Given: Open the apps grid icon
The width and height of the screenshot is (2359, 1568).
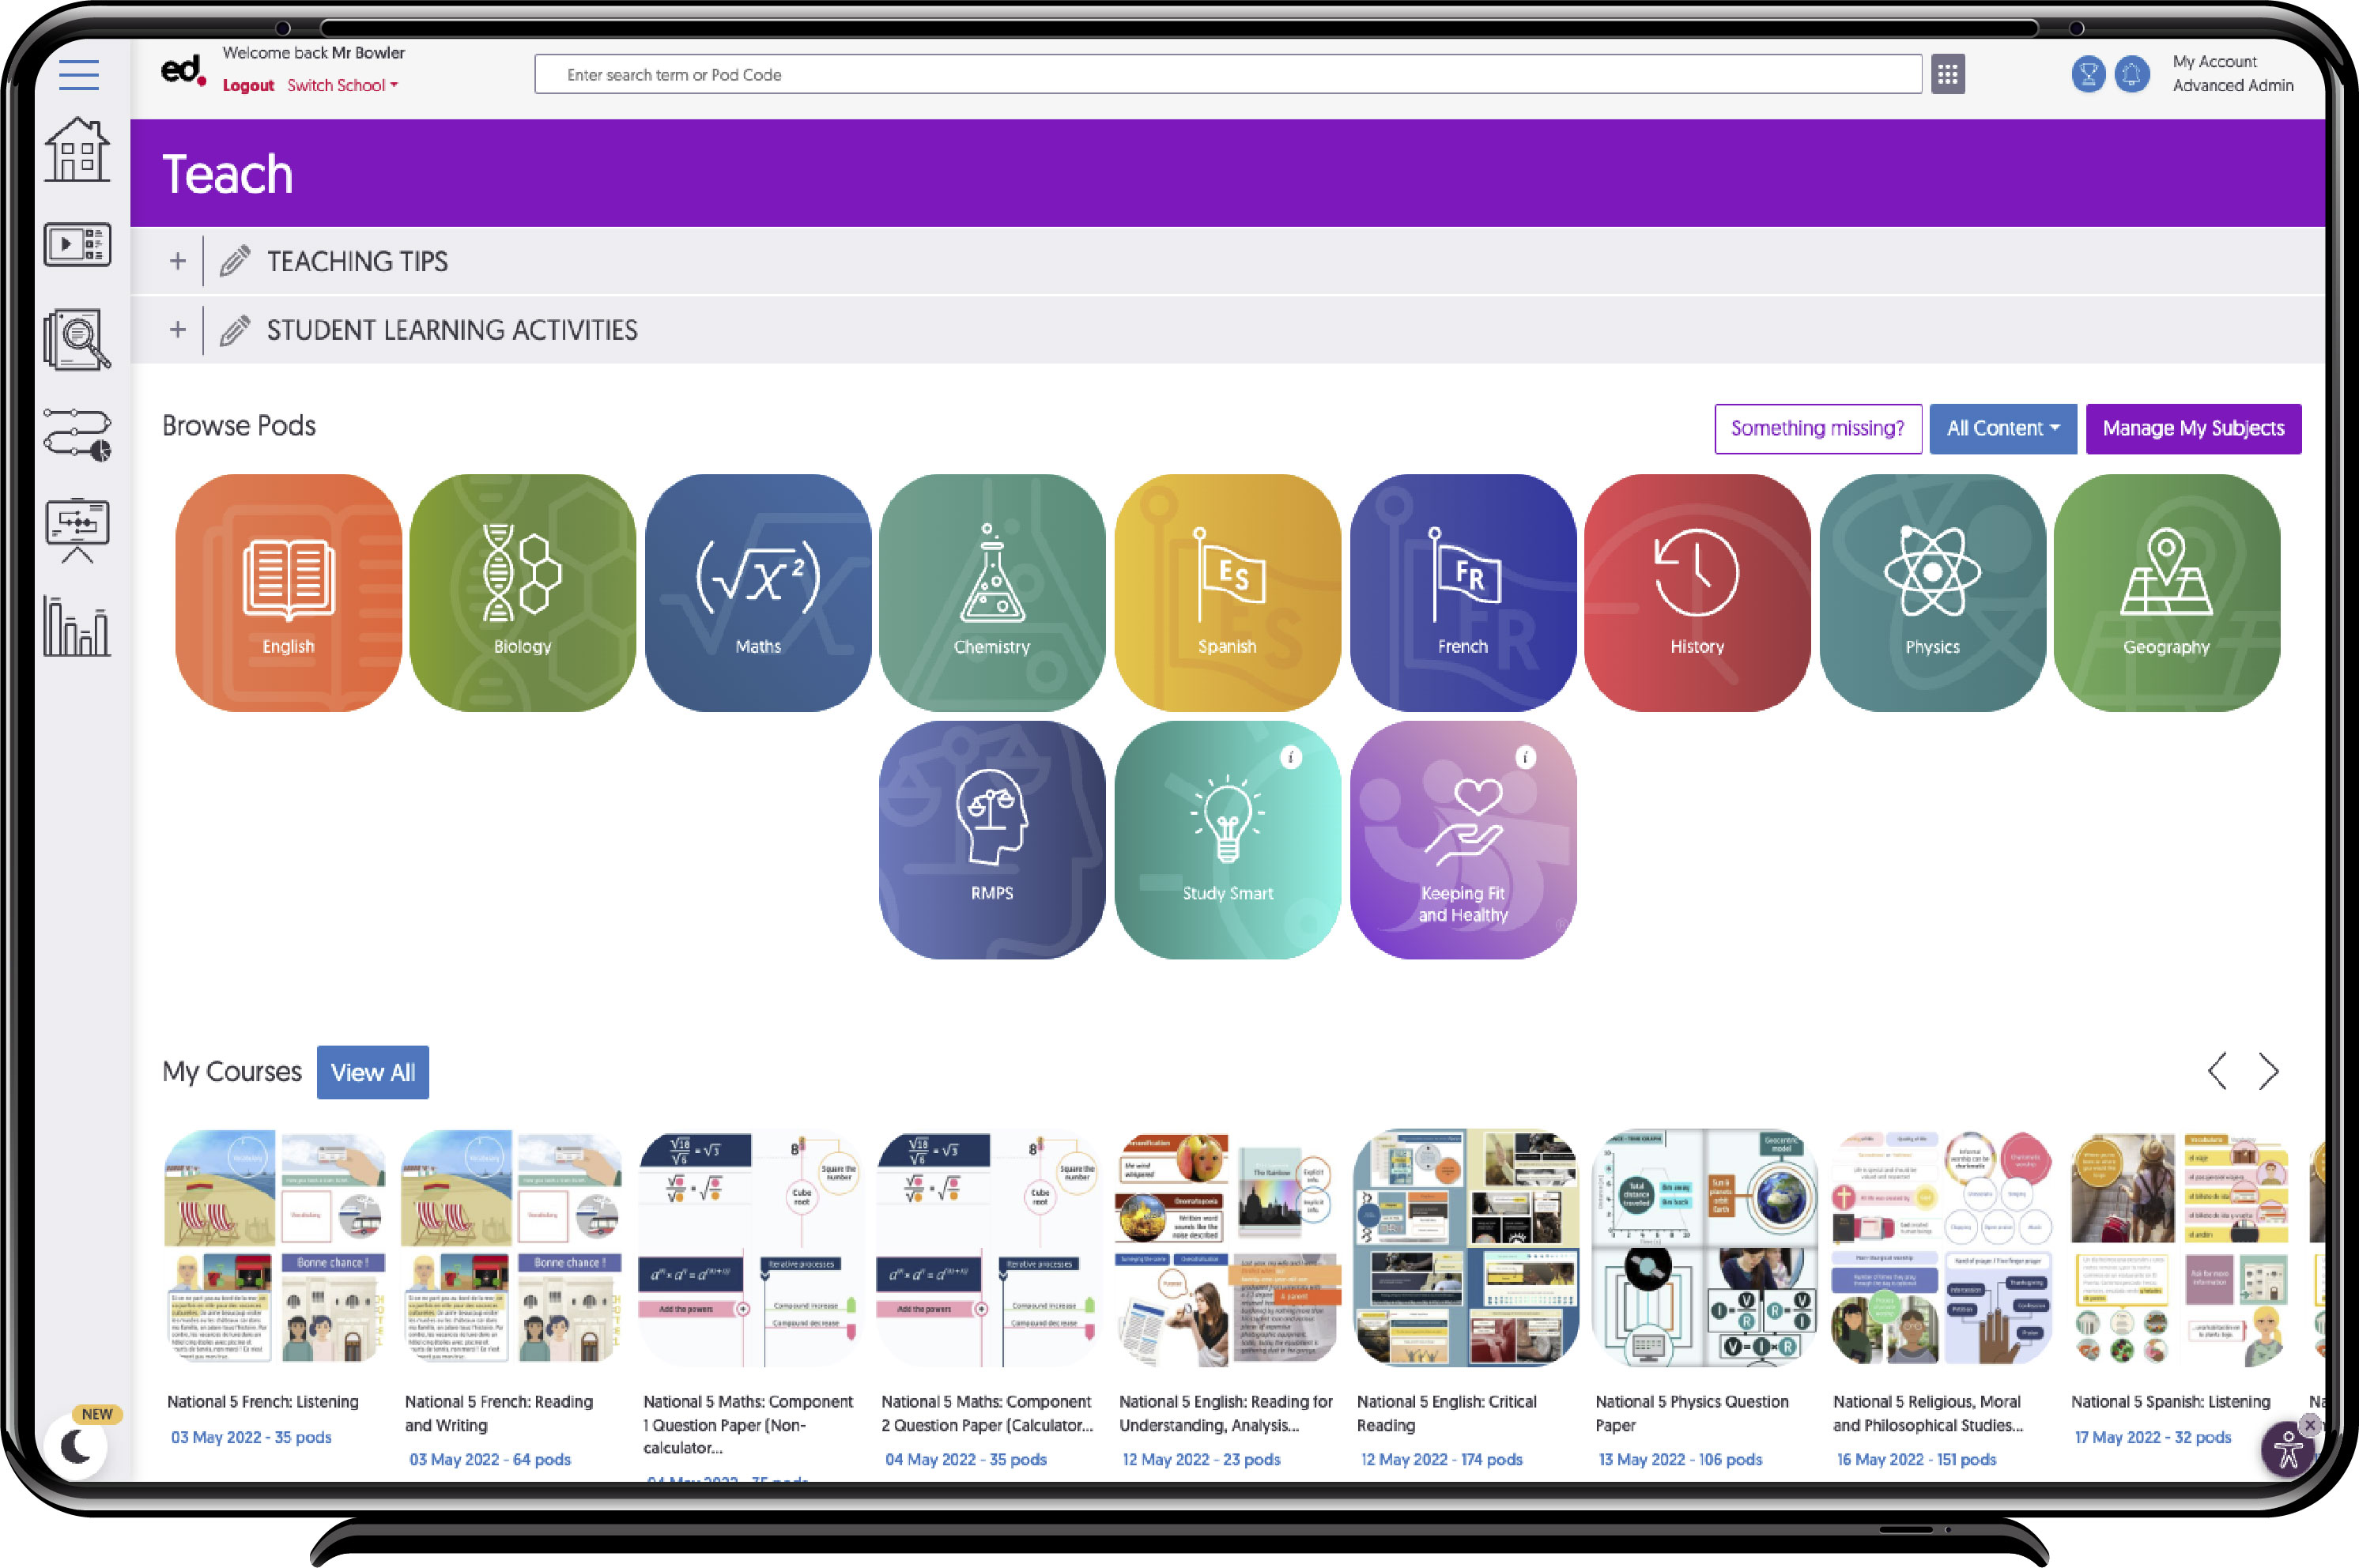Looking at the screenshot, I should pos(1947,75).
